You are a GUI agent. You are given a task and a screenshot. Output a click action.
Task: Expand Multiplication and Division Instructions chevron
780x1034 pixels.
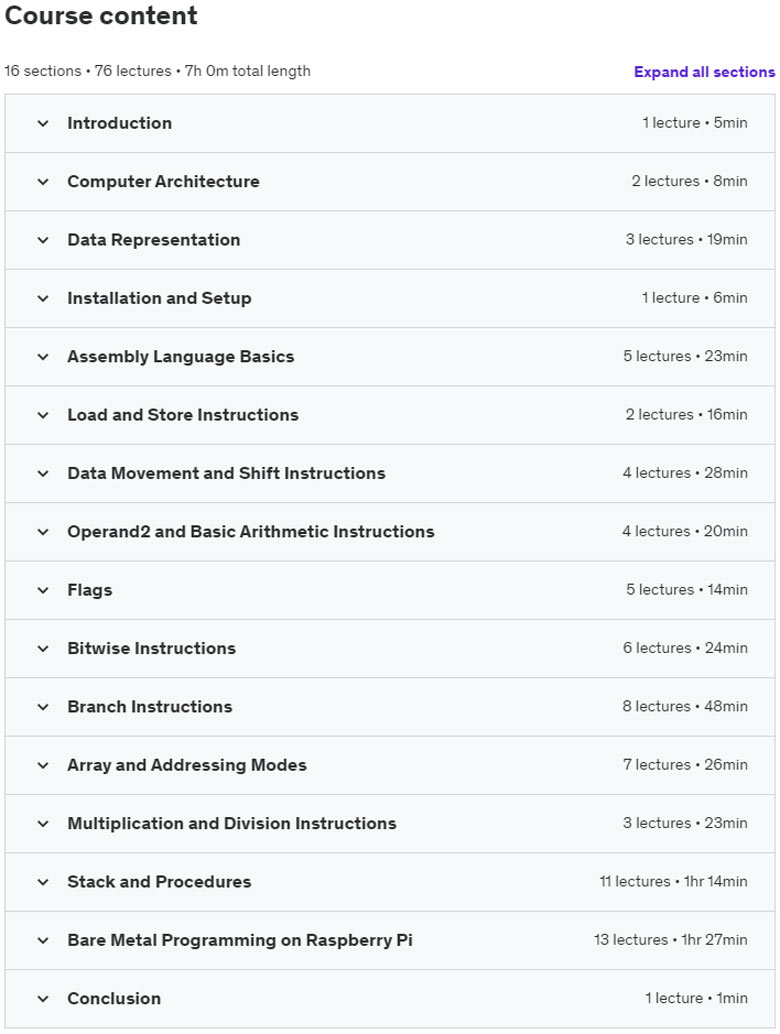(x=43, y=824)
